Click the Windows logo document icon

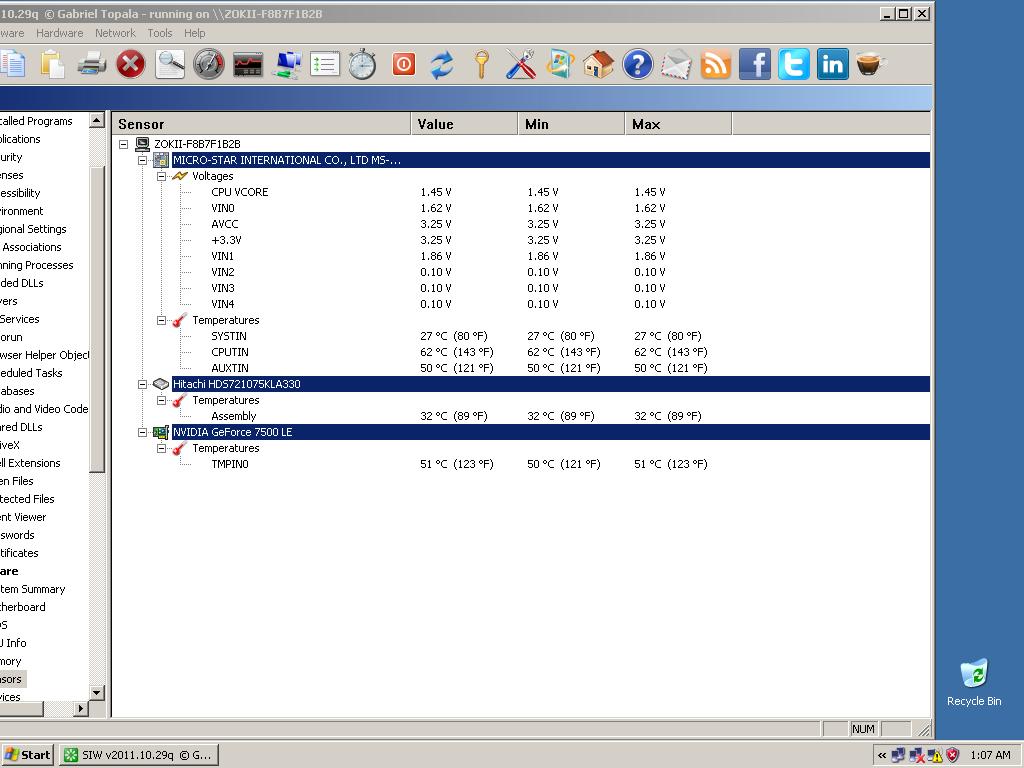tap(560, 65)
